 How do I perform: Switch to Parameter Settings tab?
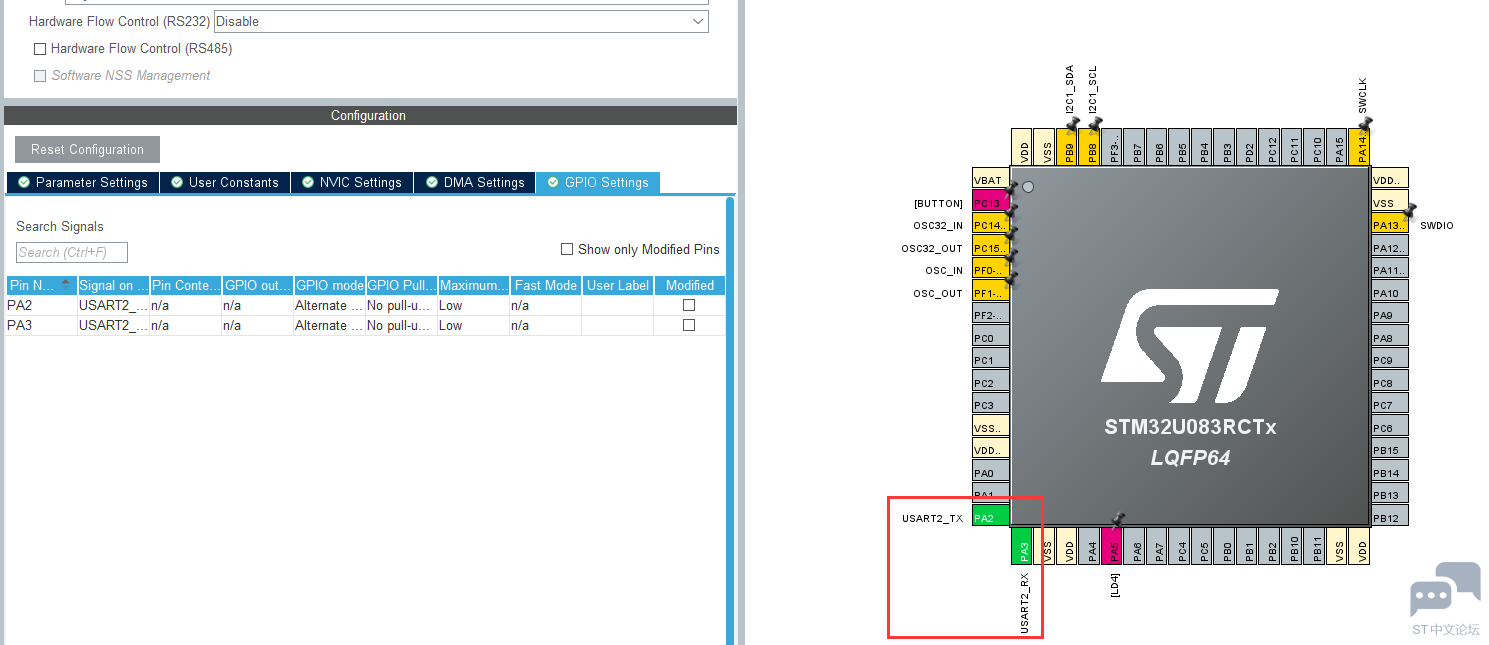click(82, 182)
